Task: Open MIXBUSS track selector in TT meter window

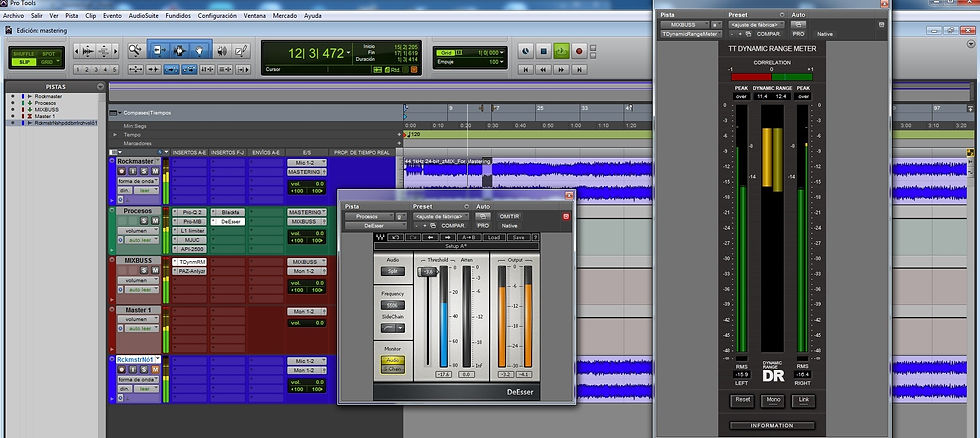Action: pyautogui.click(x=685, y=24)
